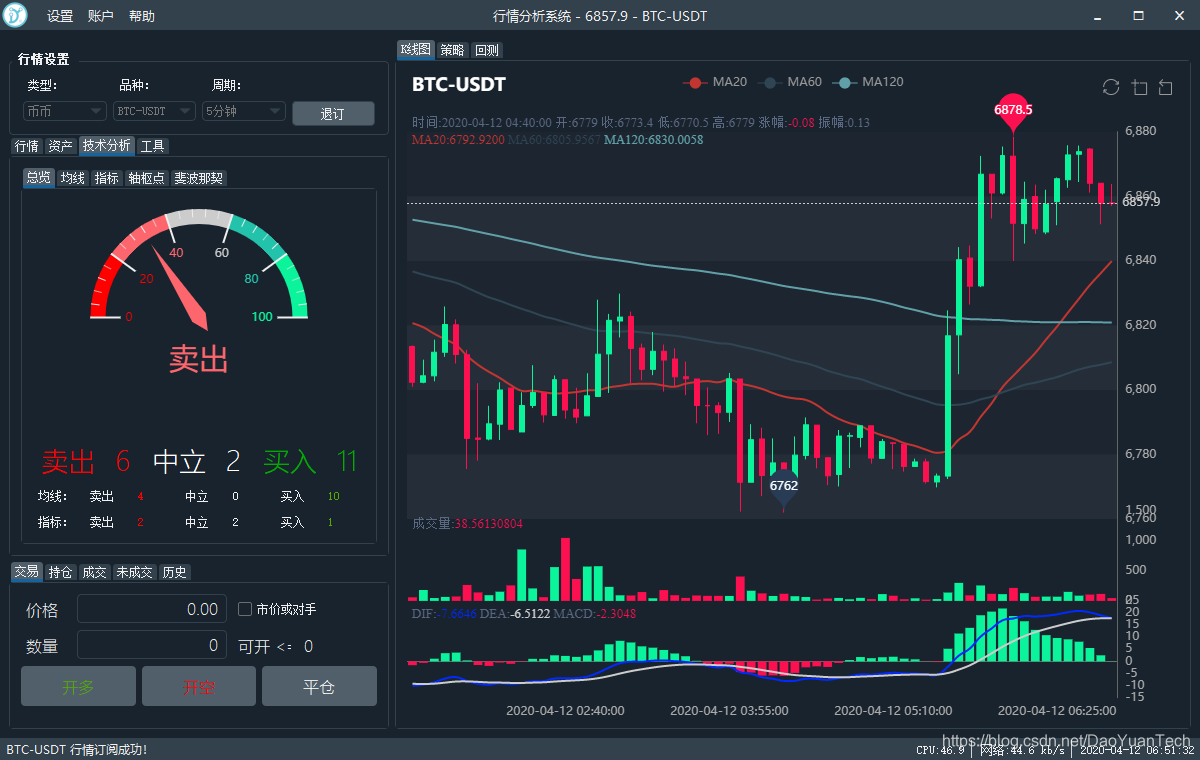
Task: Click the chart restore/refresh icon
Action: 1111,87
